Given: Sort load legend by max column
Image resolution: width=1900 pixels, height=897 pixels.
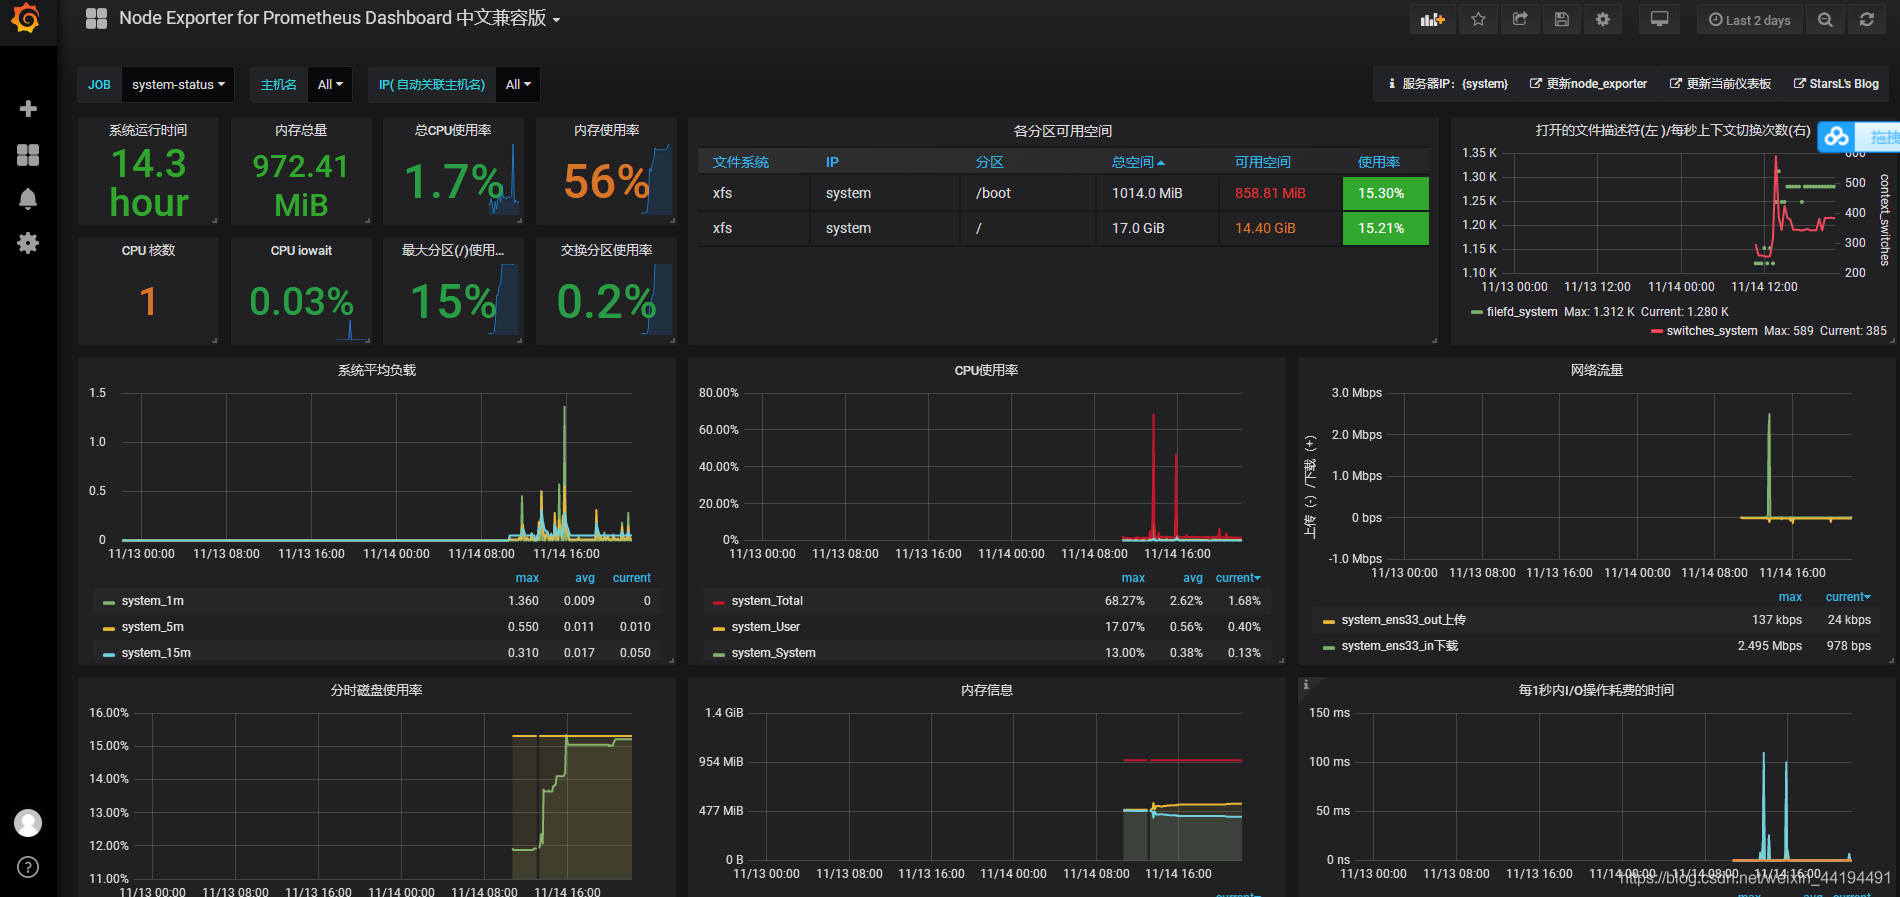Looking at the screenshot, I should coord(527,578).
